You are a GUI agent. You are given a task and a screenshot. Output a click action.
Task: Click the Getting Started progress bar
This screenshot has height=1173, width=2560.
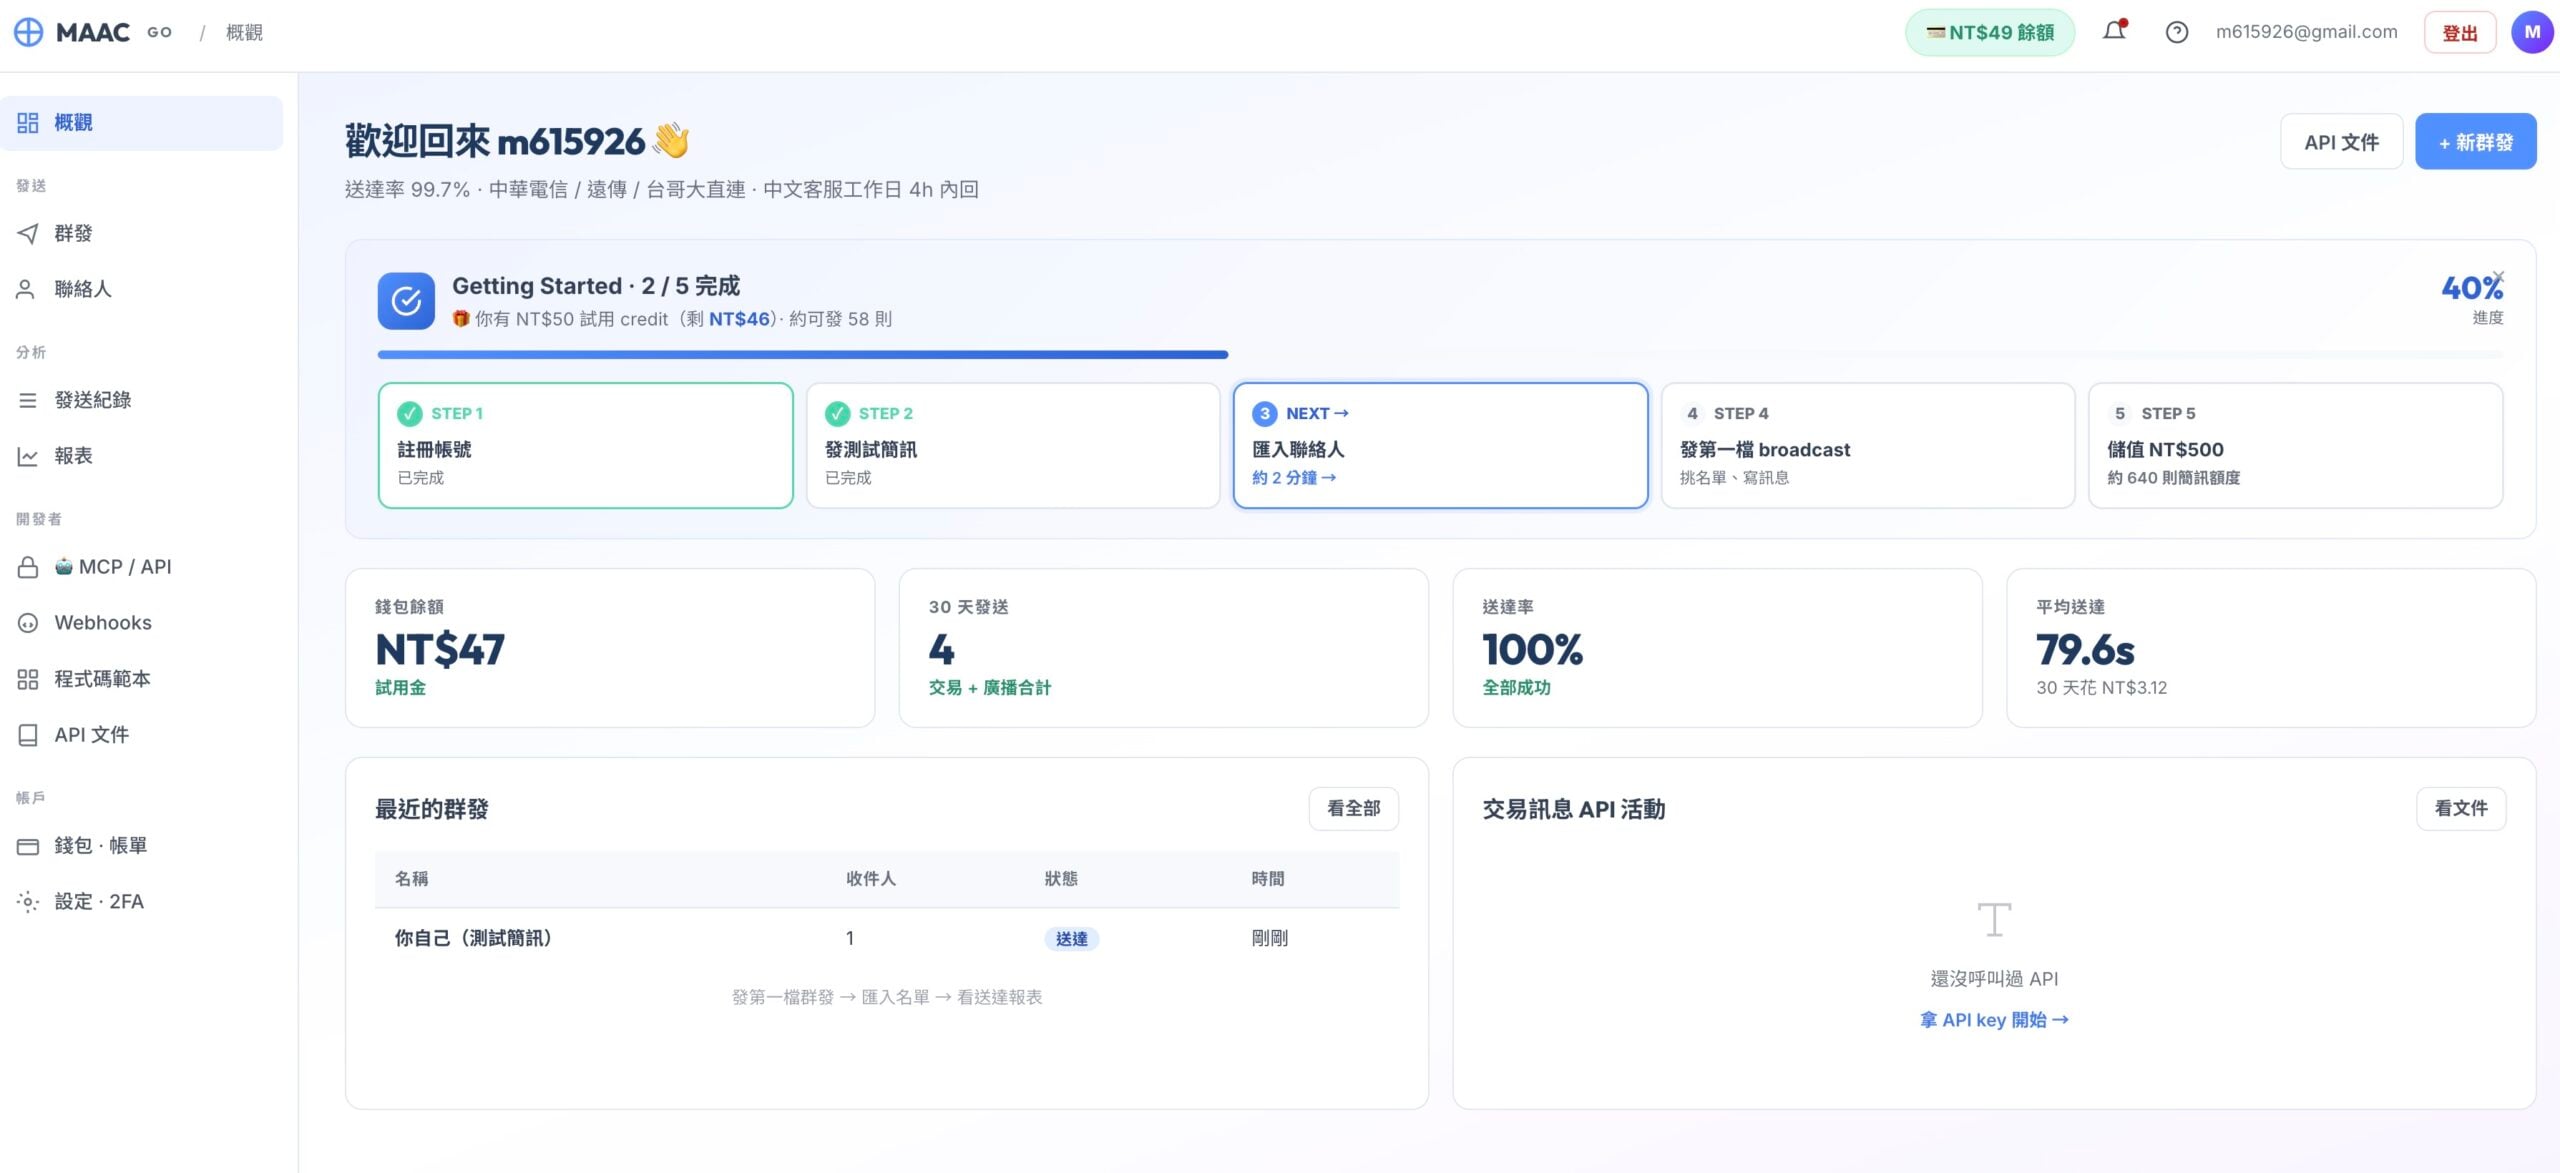click(1440, 354)
